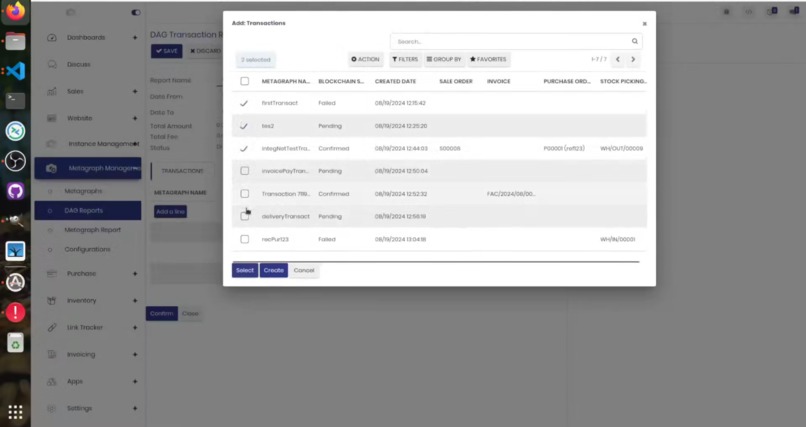The width and height of the screenshot is (806, 427).
Task: Open Configurations submenu item
Action: coord(88,249)
